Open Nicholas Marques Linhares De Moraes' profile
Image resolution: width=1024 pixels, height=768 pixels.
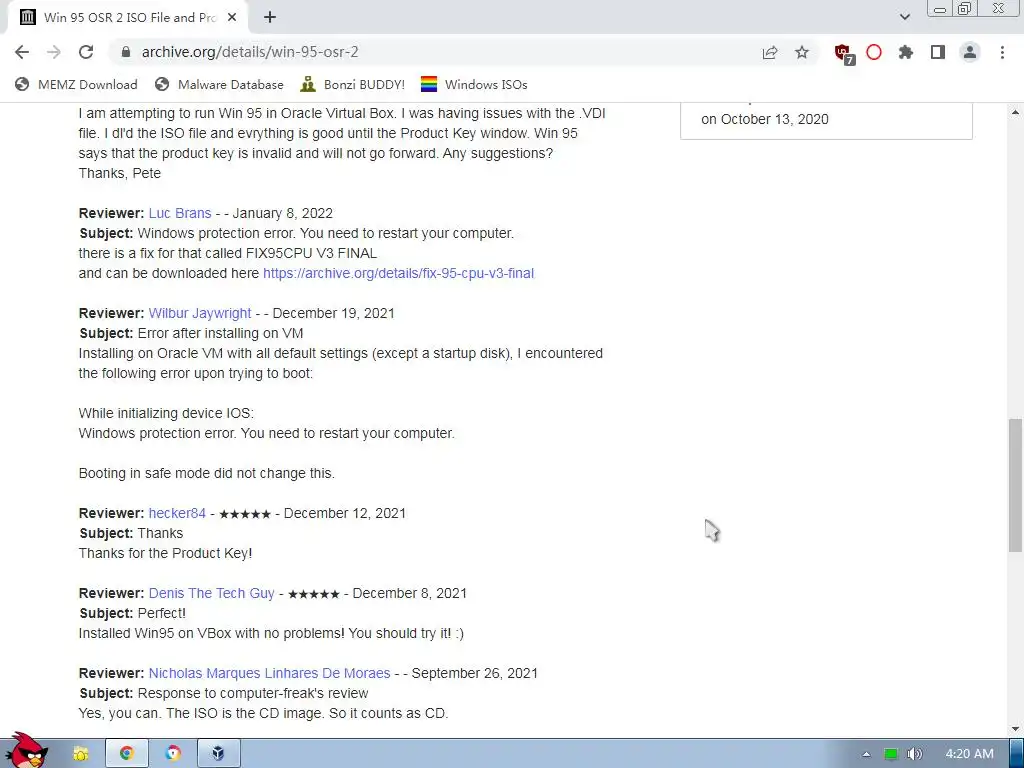point(269,673)
